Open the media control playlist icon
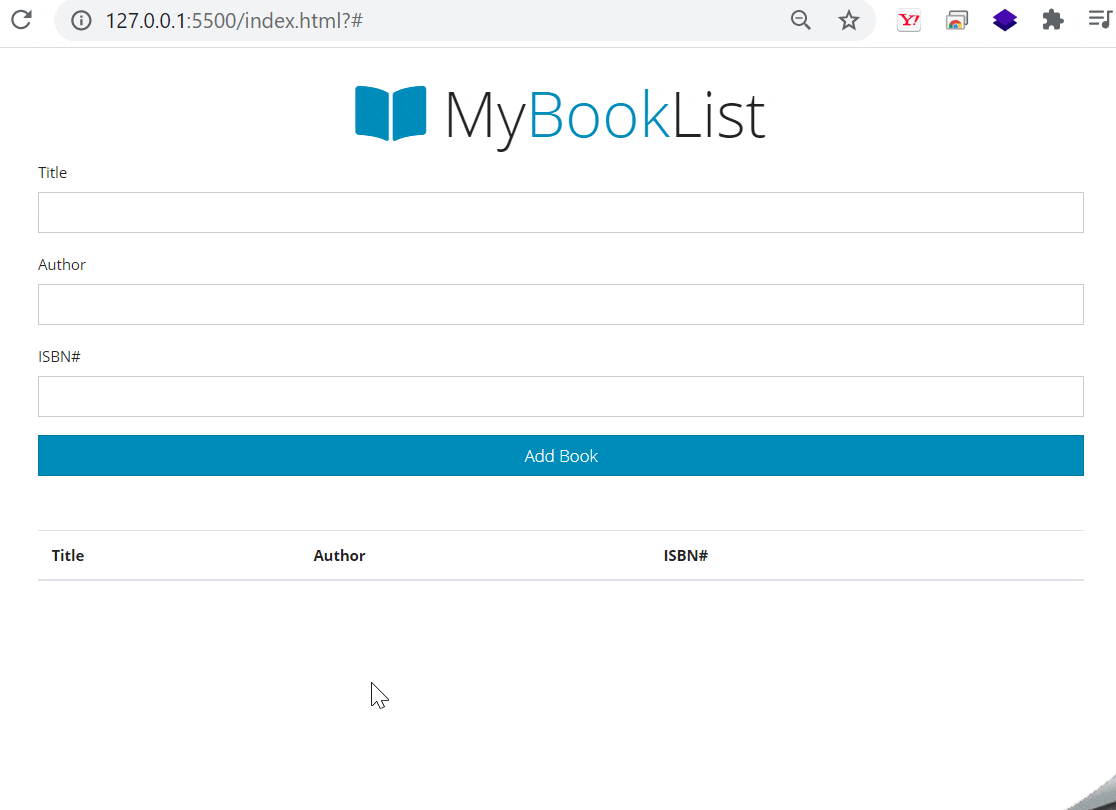The width and height of the screenshot is (1116, 810). coord(1100,19)
